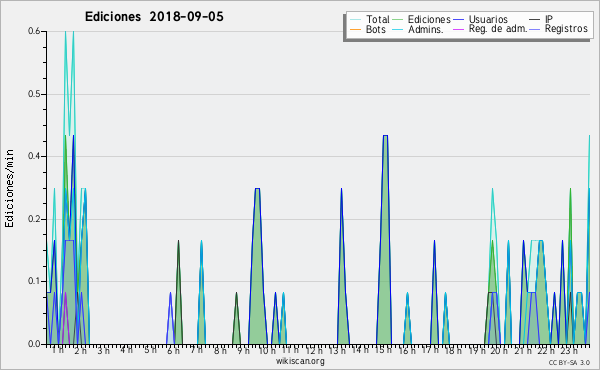This screenshot has height=370, width=600.
Task: Click the 0.5 y-axis value
Action: coord(34,94)
